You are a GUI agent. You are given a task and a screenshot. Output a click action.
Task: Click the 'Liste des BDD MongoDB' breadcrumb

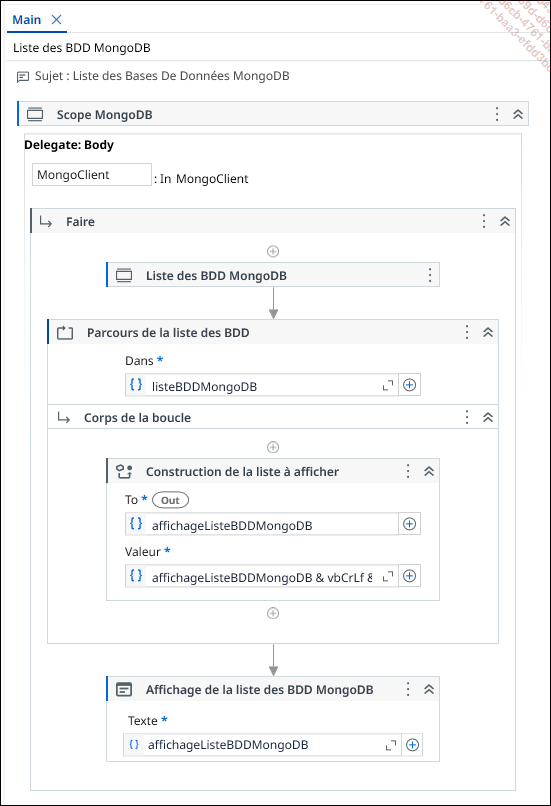[x=82, y=48]
